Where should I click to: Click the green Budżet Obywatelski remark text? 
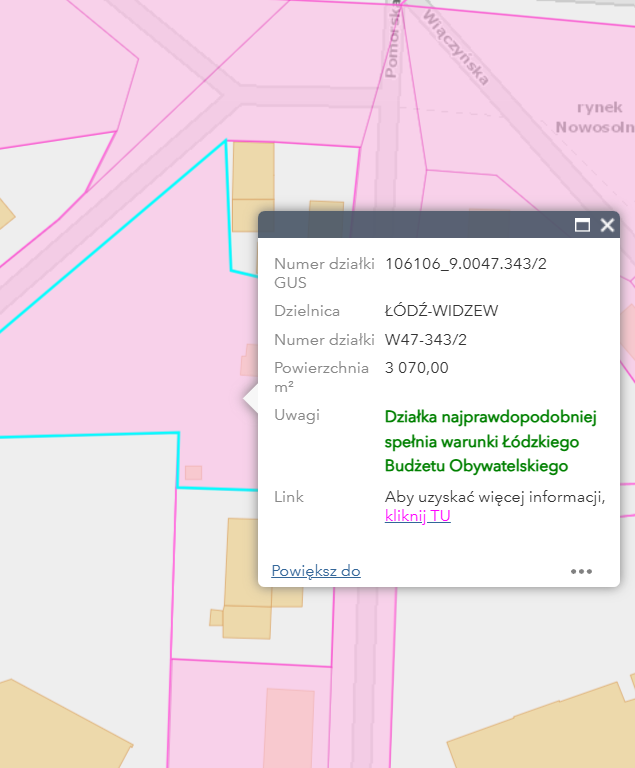482,440
